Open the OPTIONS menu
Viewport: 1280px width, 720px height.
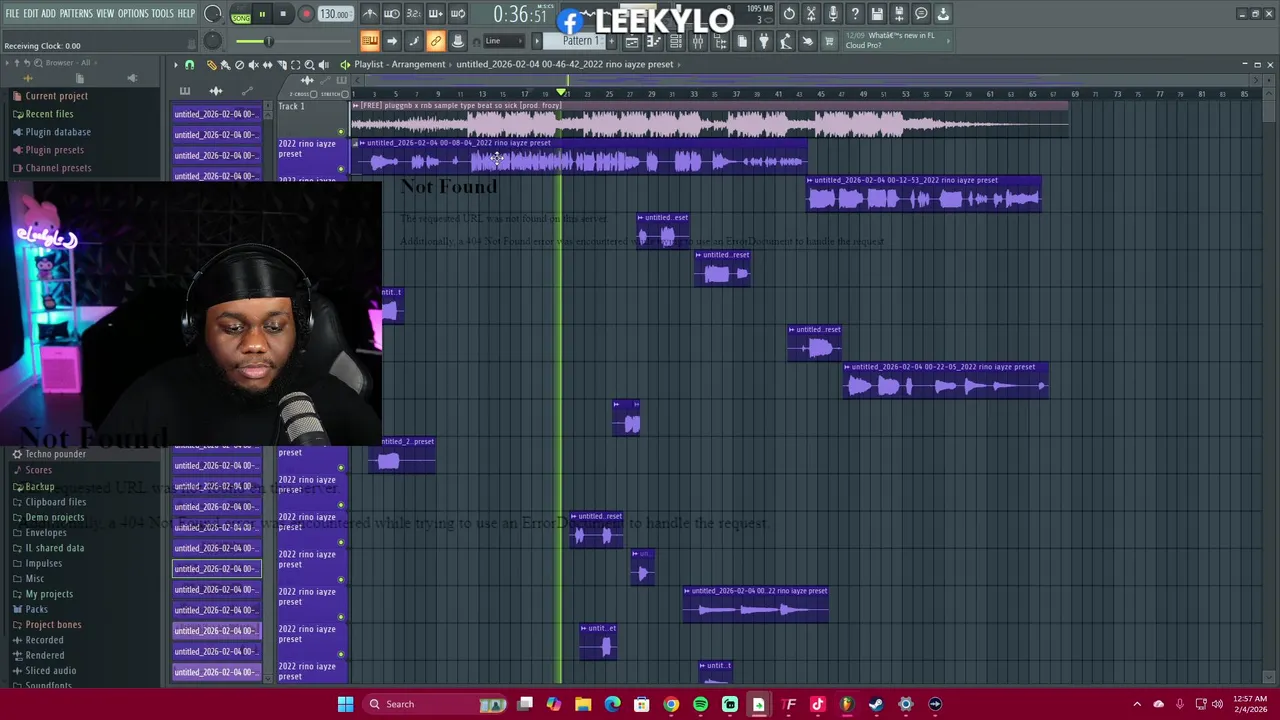click(x=133, y=14)
